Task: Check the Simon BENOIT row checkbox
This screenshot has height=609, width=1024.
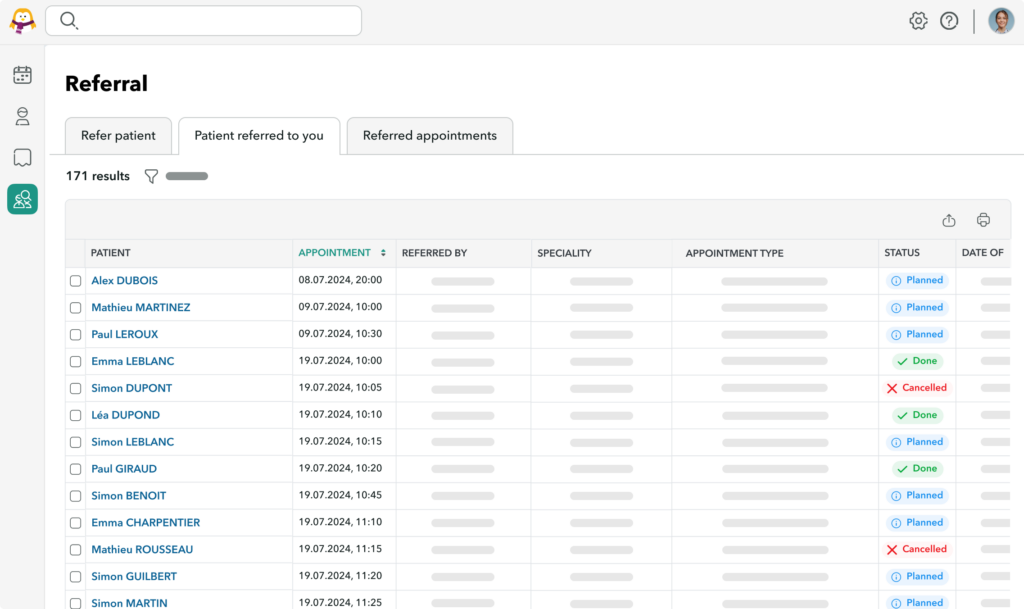Action: 76,496
